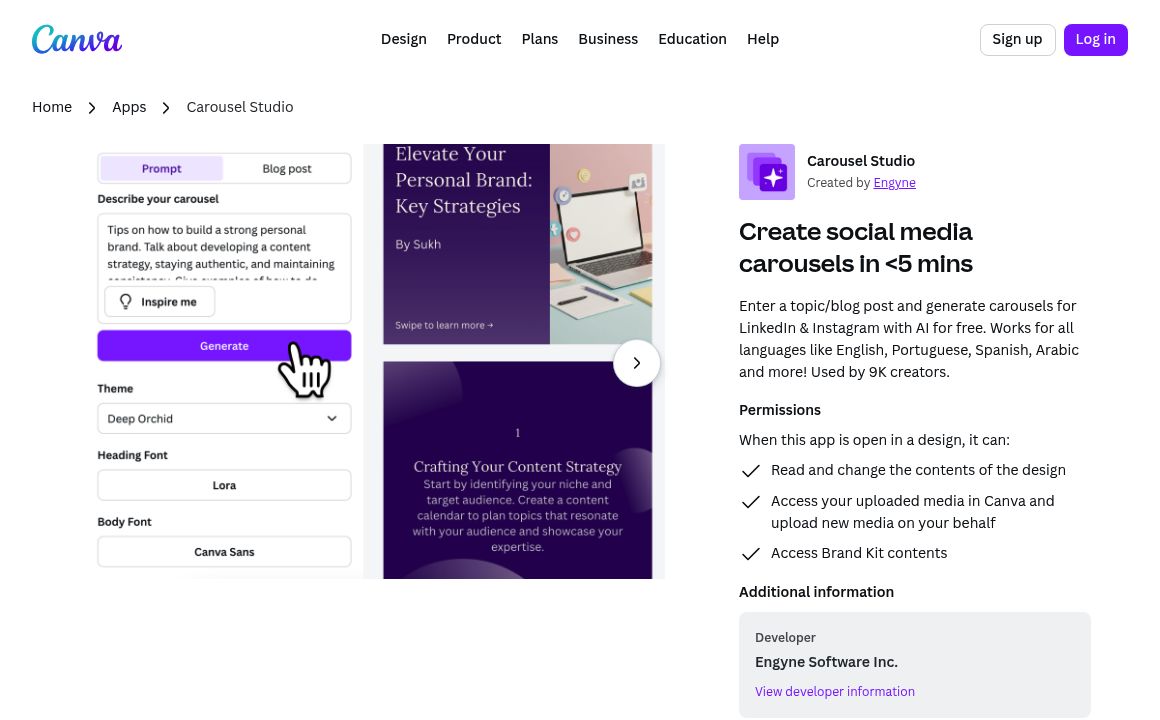Click the lightbulb icon in Inspire me
This screenshot has width=1160, height=720.
click(126, 302)
